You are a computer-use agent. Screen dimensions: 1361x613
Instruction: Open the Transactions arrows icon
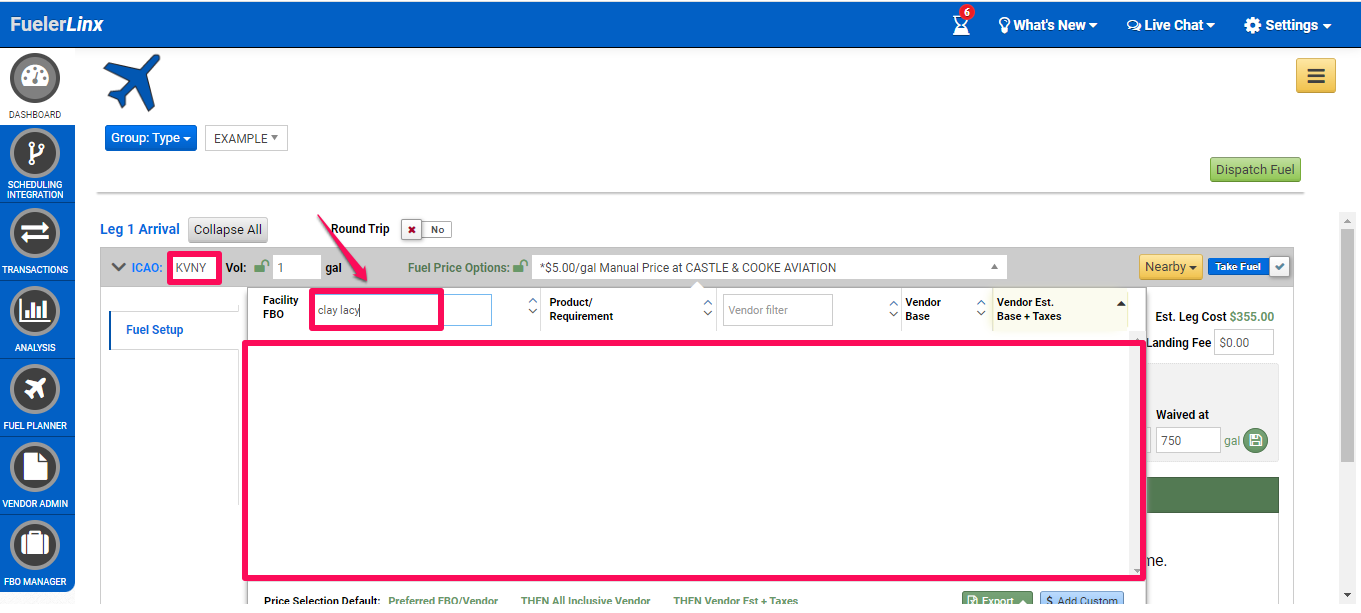click(35, 234)
